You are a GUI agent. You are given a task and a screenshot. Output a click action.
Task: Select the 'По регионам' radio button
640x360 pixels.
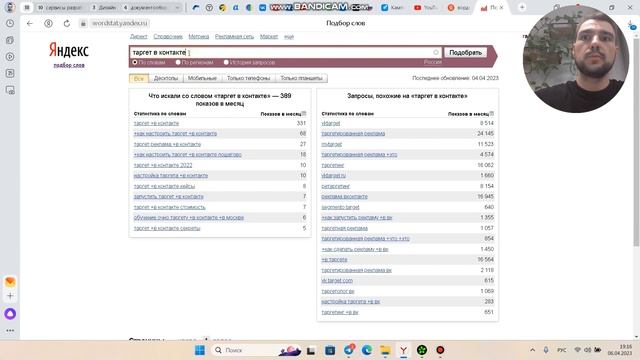[178, 62]
